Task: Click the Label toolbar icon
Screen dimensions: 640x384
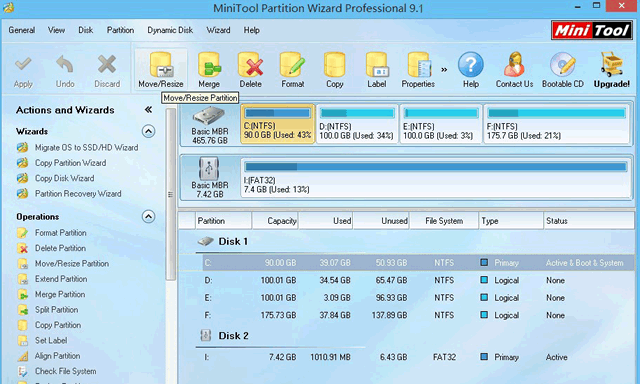Action: click(x=376, y=65)
